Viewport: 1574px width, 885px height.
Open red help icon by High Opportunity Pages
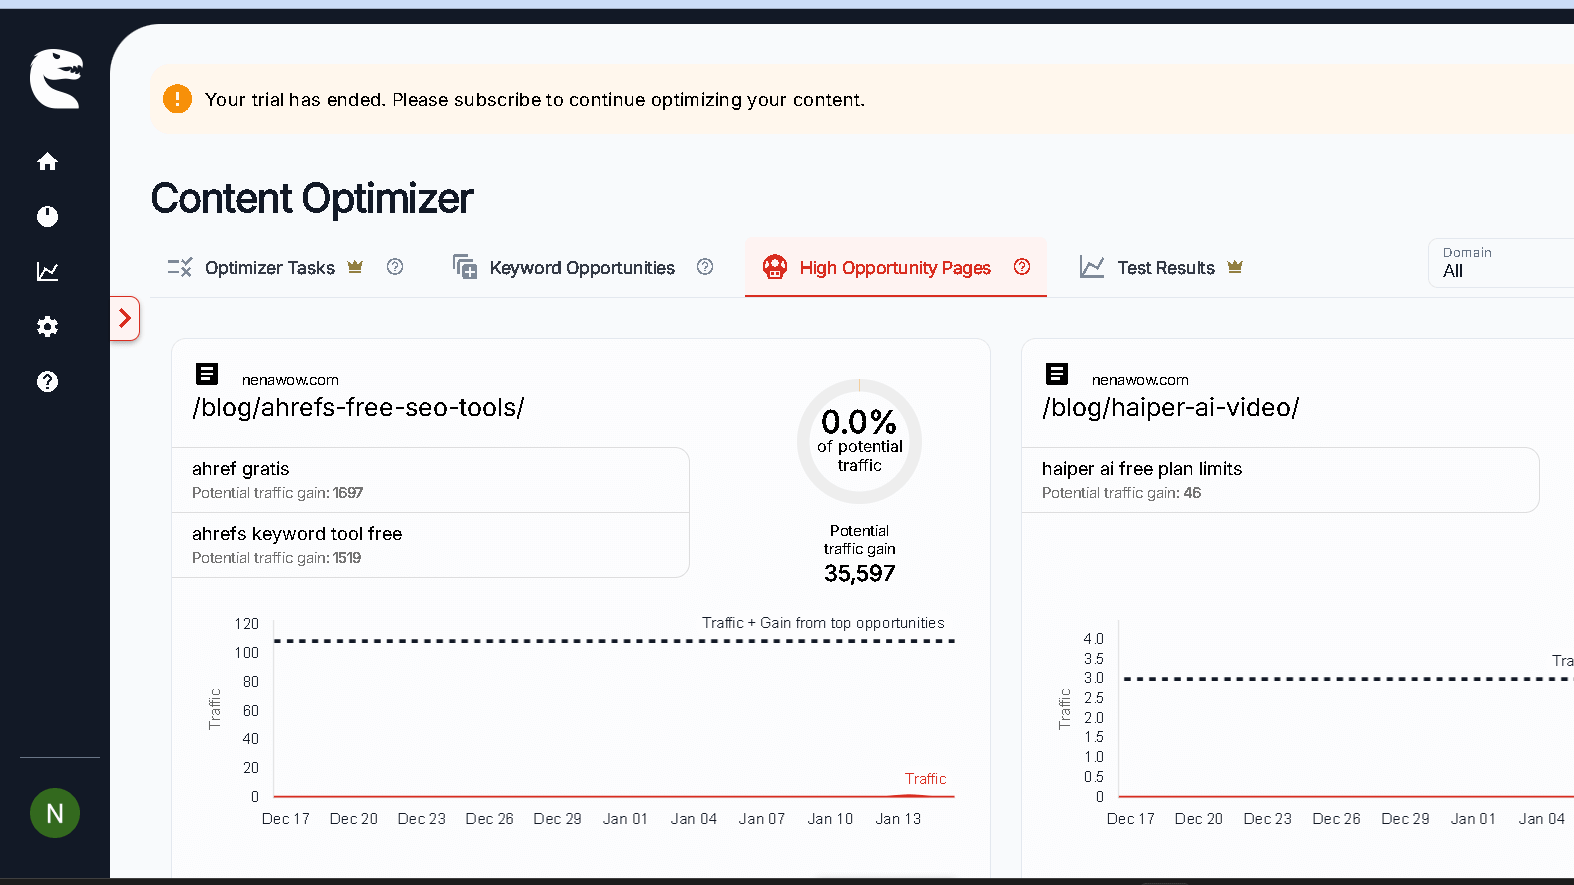pos(1022,266)
